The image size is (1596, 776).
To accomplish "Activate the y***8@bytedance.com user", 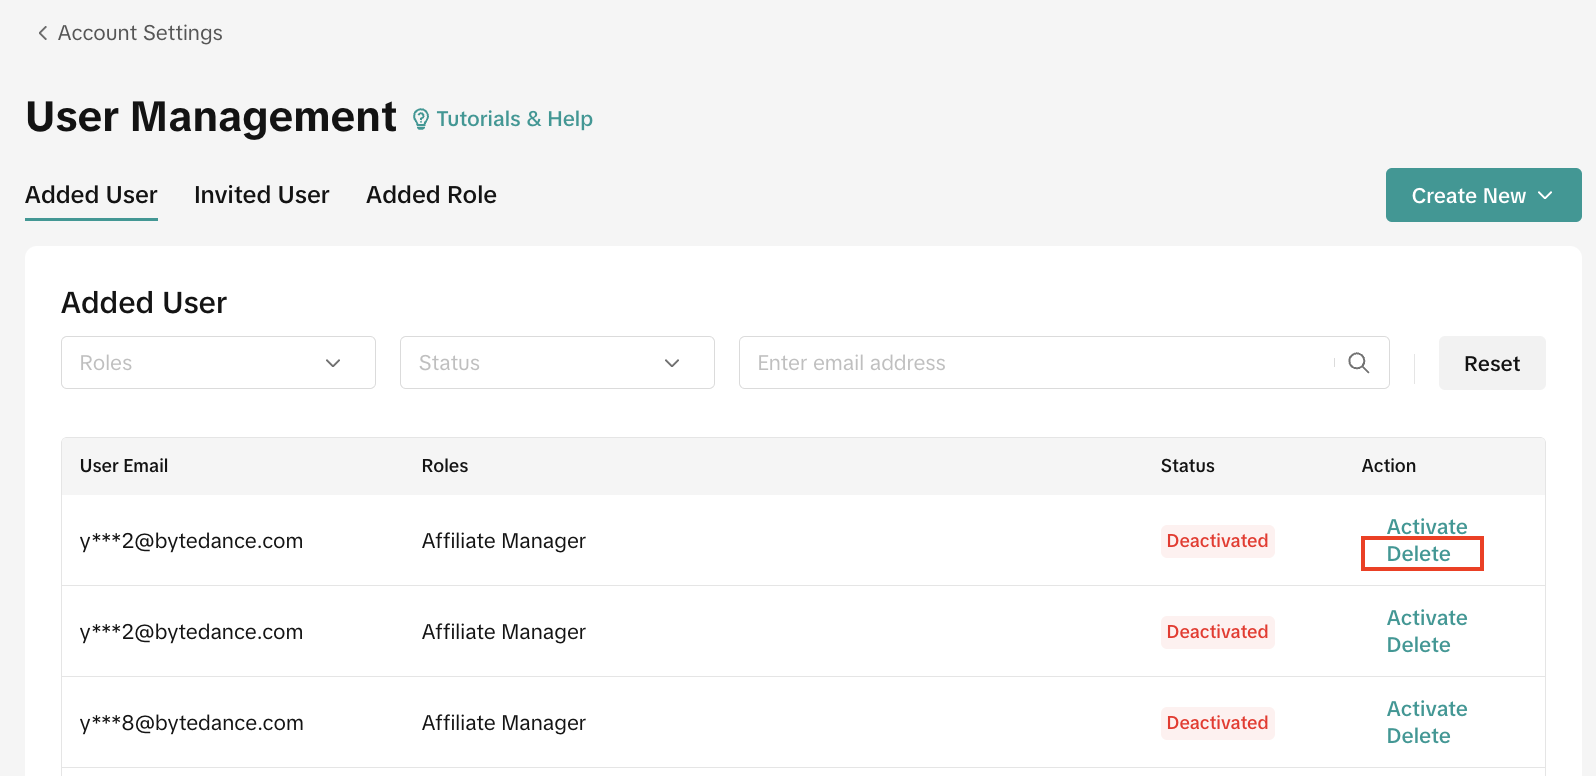I will click(x=1427, y=709).
